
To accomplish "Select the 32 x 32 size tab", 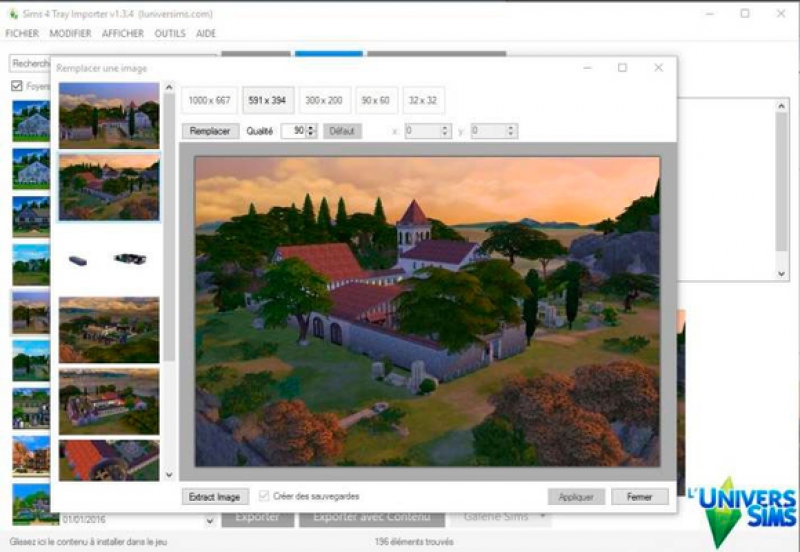I will [423, 100].
